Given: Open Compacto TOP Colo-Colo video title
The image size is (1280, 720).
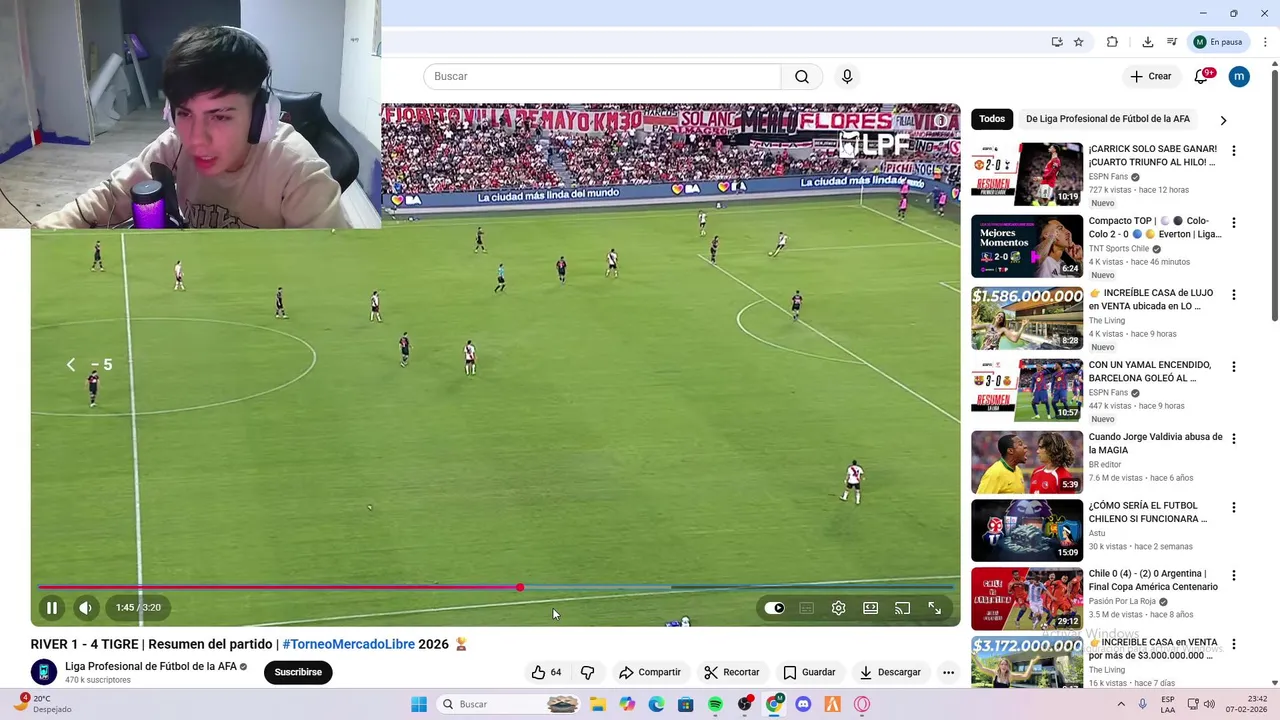Looking at the screenshot, I should [x=1154, y=227].
